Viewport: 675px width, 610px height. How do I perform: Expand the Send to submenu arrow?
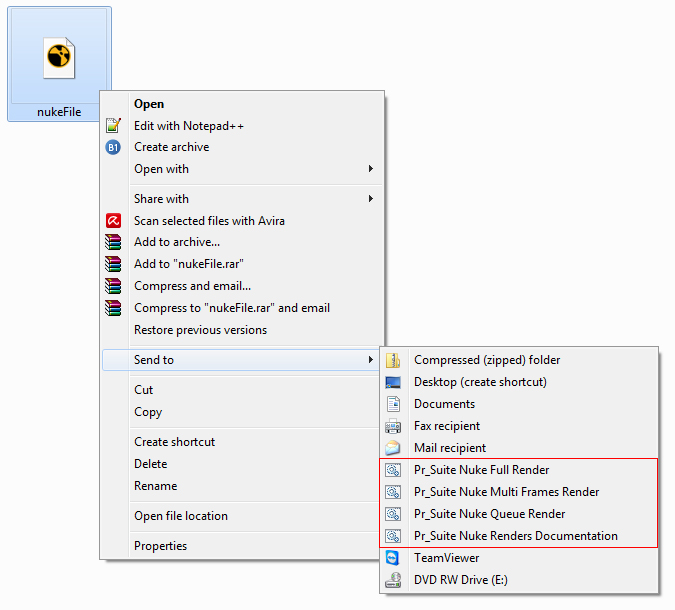(x=371, y=360)
